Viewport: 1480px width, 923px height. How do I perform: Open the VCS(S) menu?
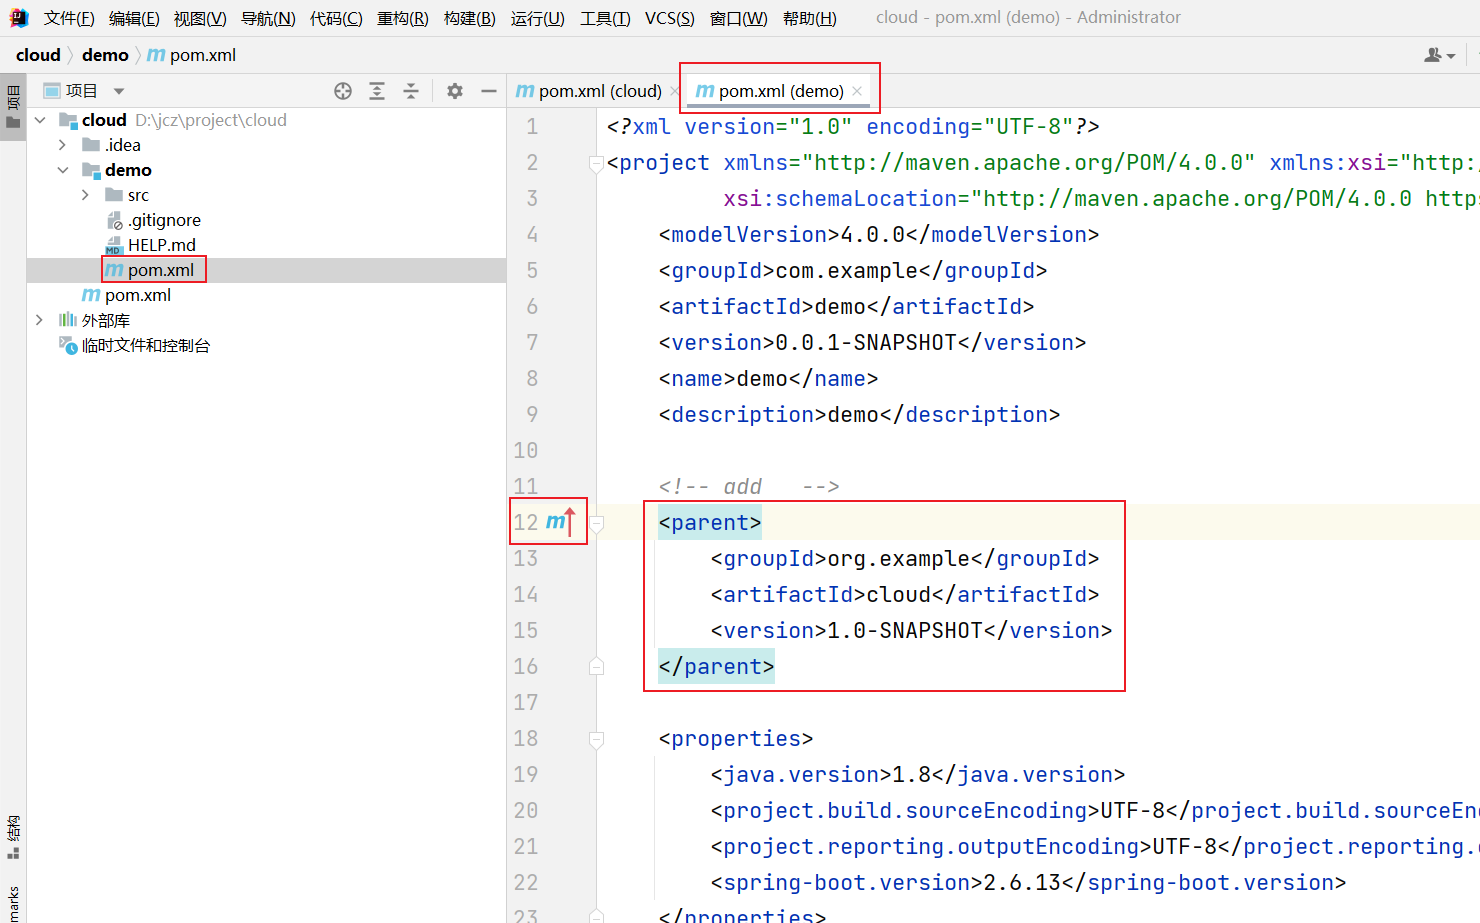pyautogui.click(x=670, y=18)
